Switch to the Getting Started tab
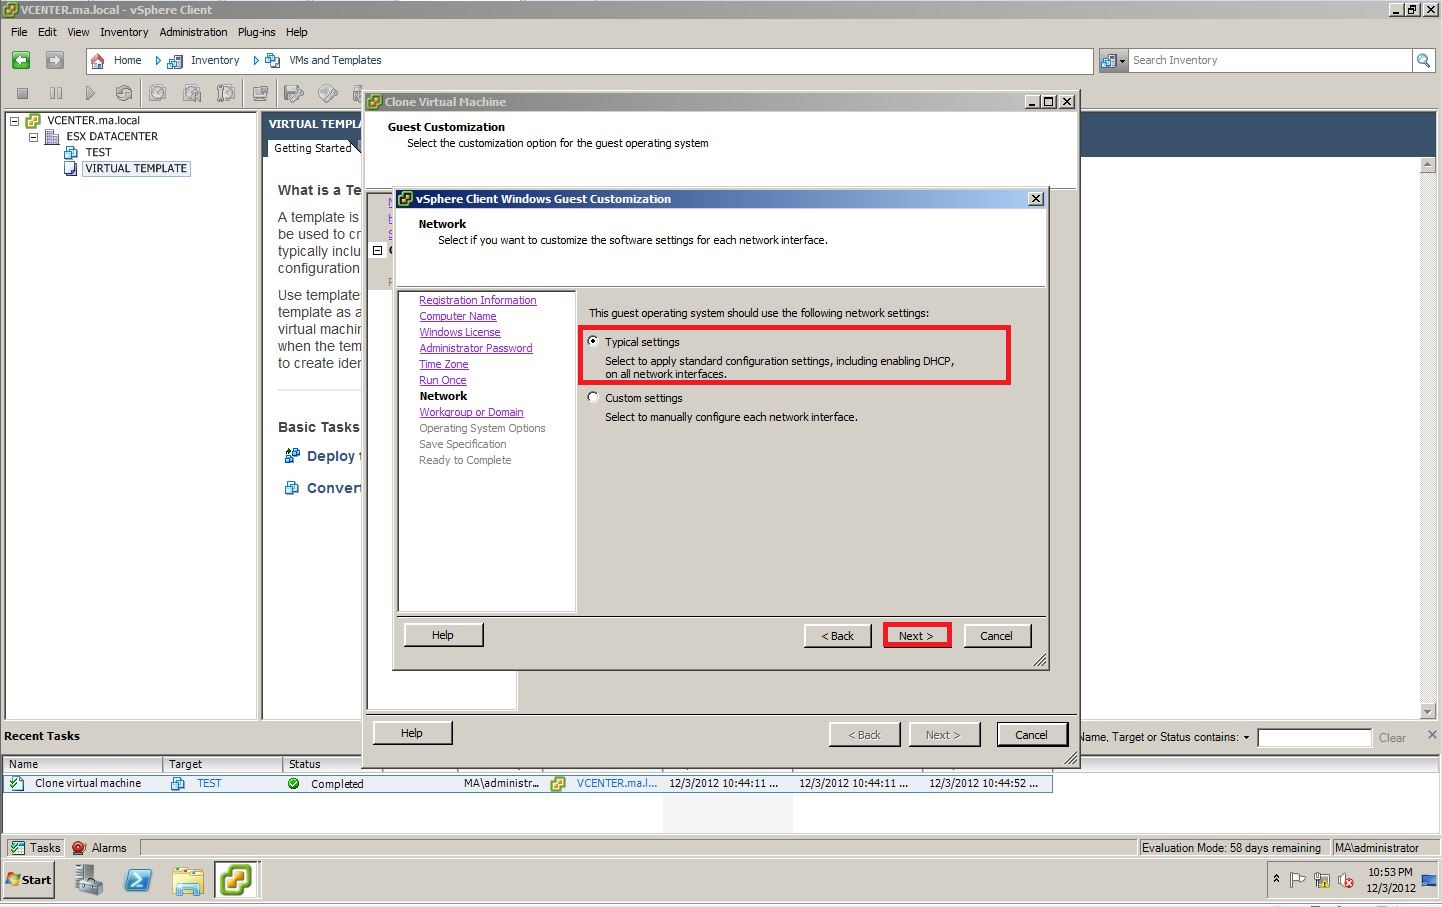This screenshot has width=1442, height=907. [x=312, y=148]
